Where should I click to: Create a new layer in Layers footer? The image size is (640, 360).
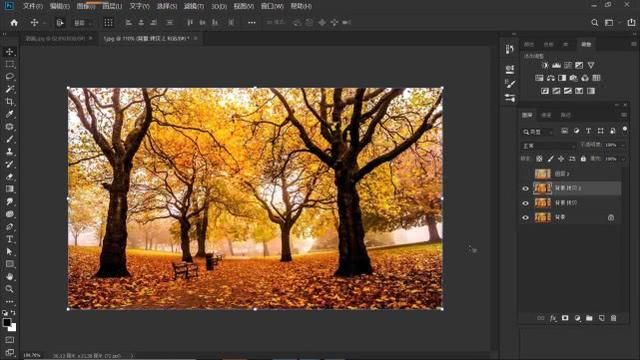pos(601,318)
